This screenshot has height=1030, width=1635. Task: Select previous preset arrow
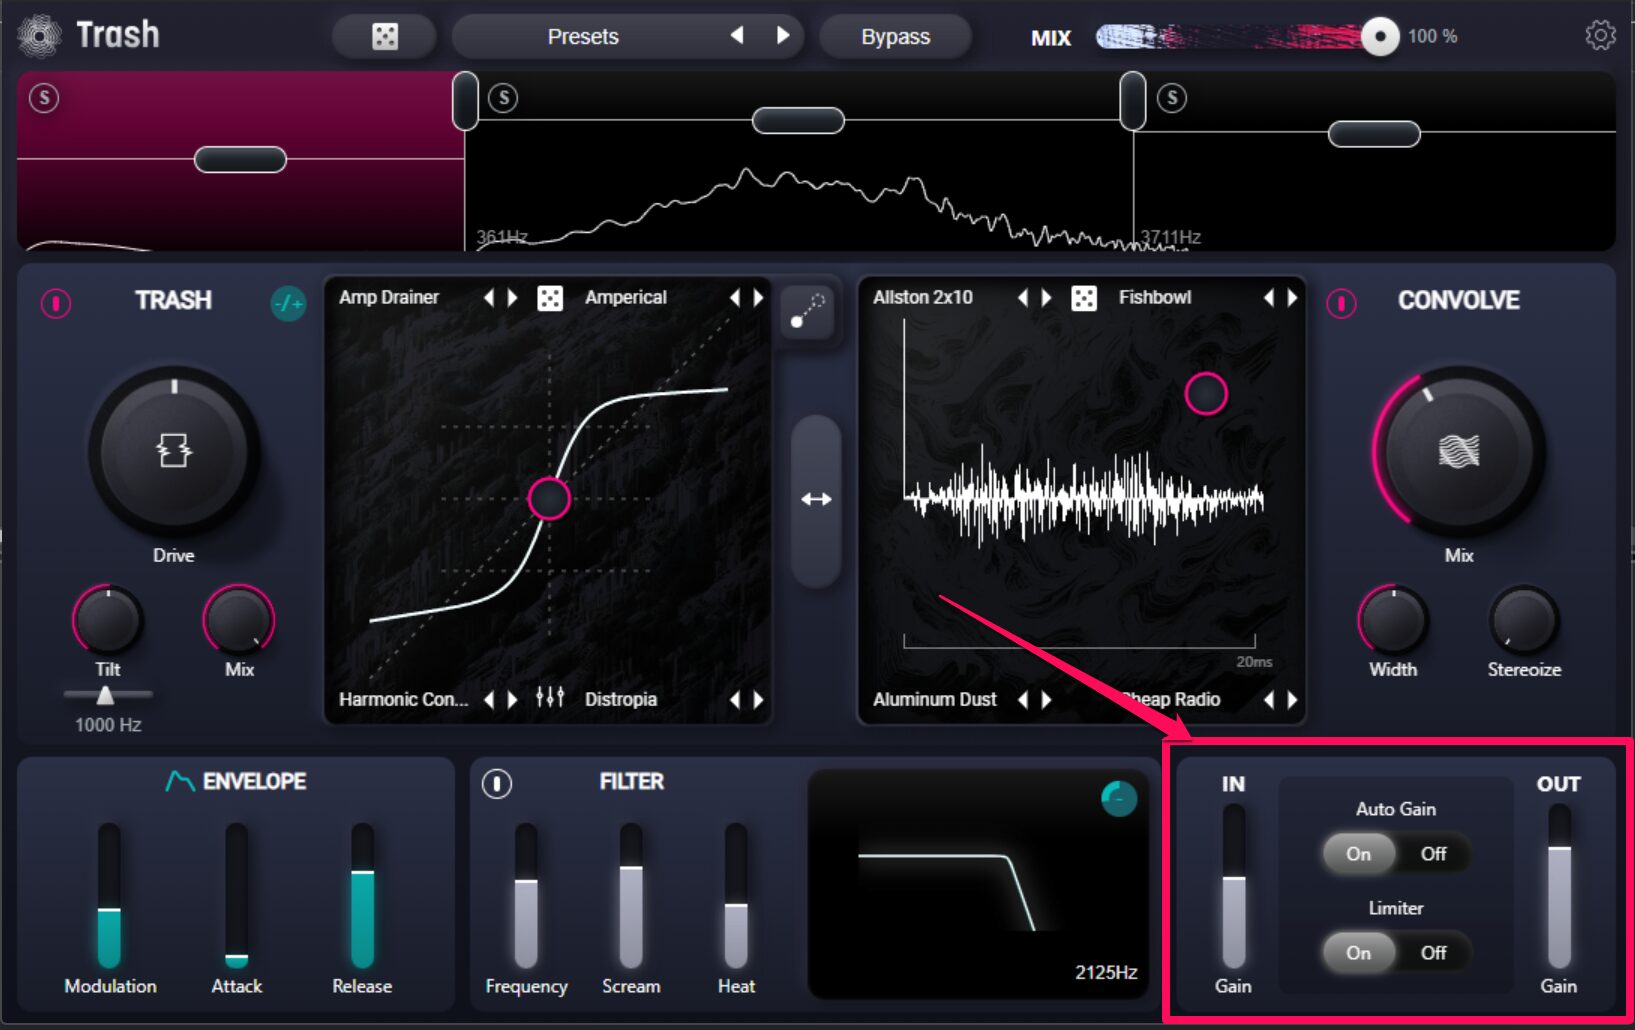pos(737,36)
